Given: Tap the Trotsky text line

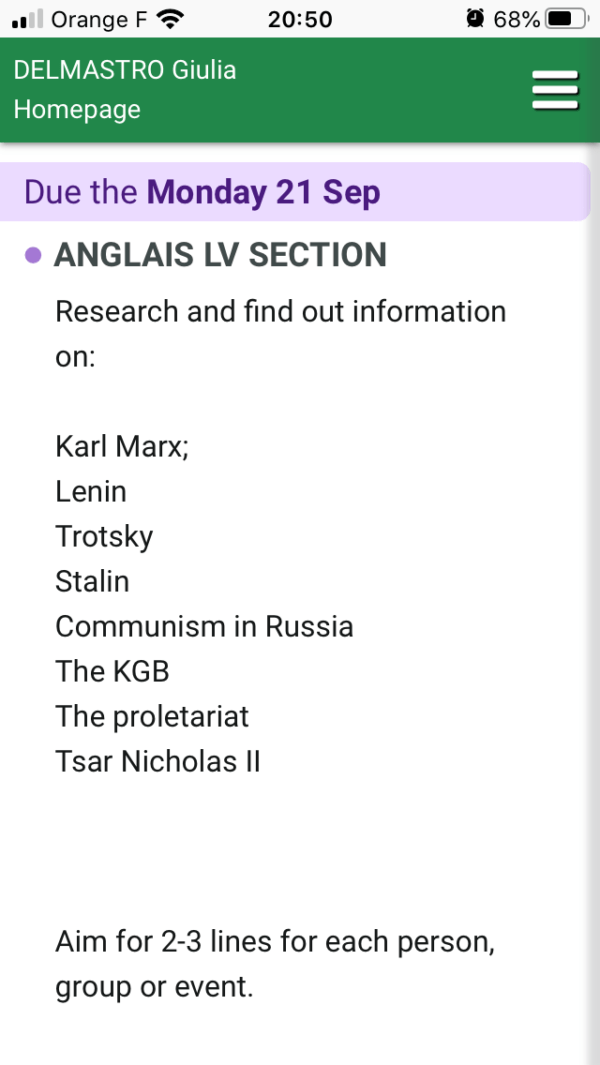Looking at the screenshot, I should click(104, 537).
